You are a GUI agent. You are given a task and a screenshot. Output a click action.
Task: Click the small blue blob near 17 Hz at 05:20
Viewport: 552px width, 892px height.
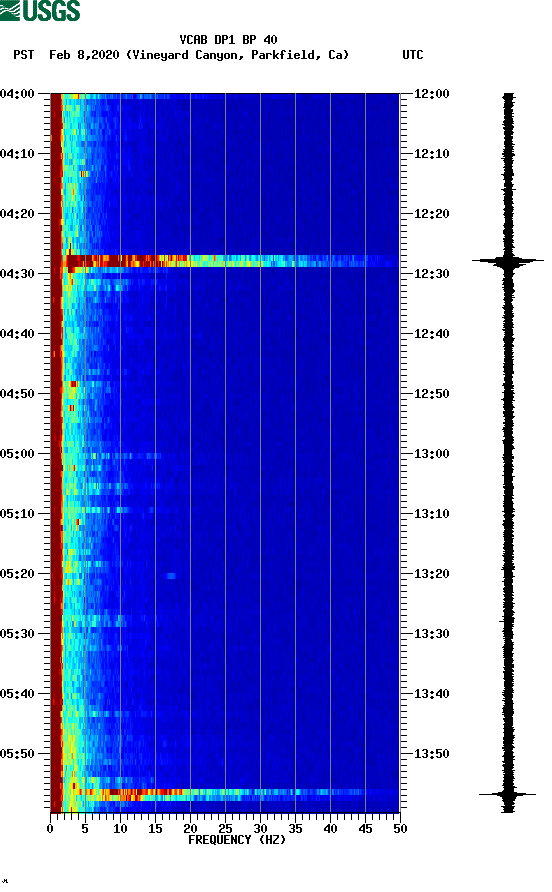pyautogui.click(x=171, y=576)
